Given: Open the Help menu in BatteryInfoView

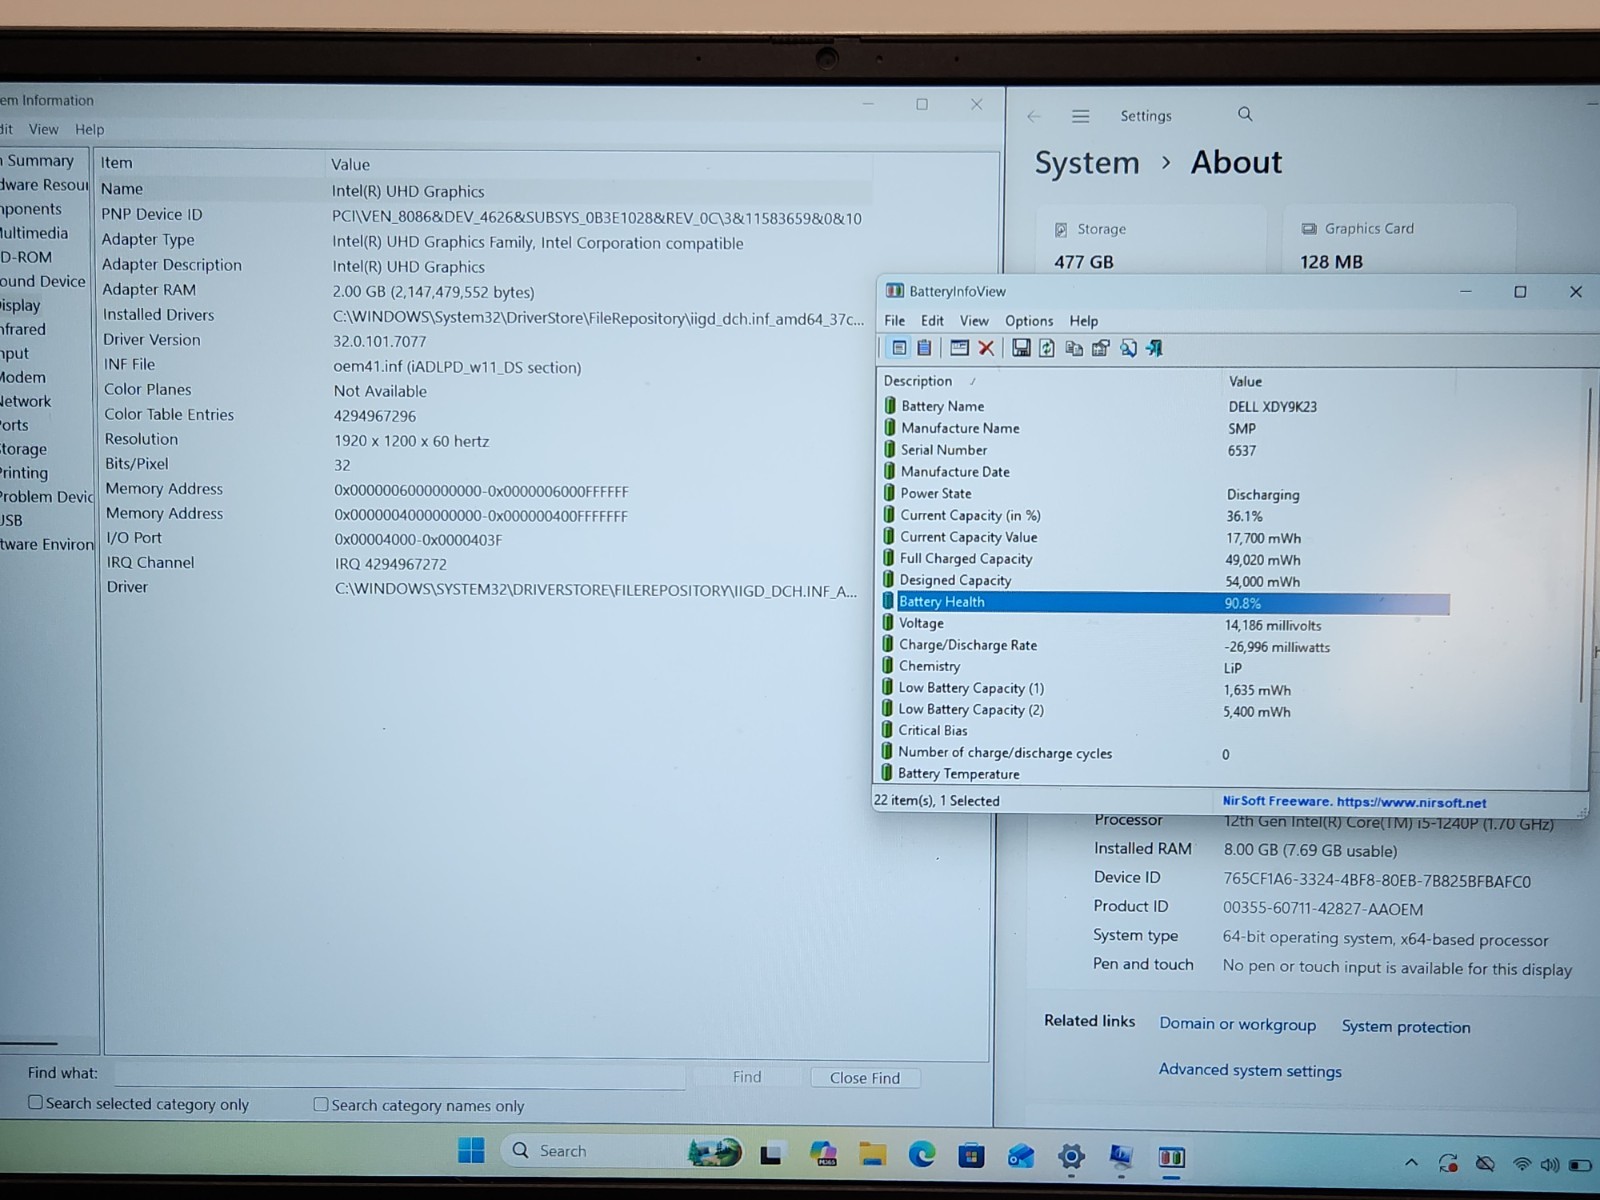Looking at the screenshot, I should click(x=1084, y=320).
